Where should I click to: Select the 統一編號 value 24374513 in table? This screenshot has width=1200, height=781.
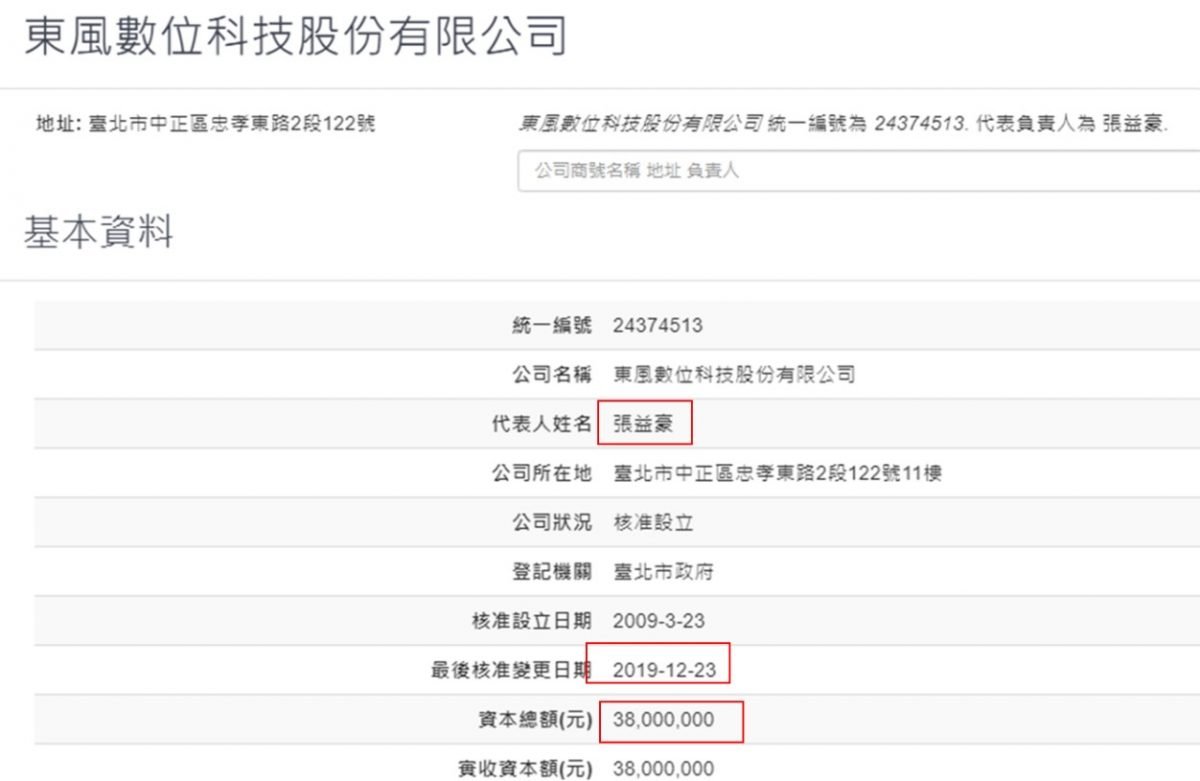tap(657, 325)
